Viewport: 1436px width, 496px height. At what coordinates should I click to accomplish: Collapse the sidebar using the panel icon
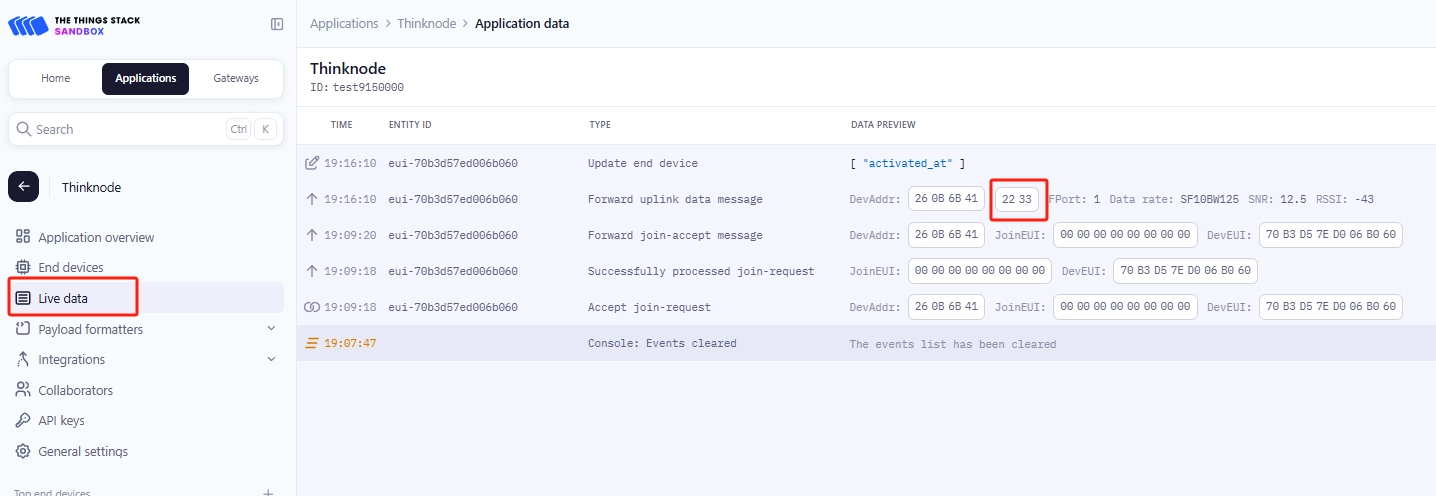click(x=277, y=24)
